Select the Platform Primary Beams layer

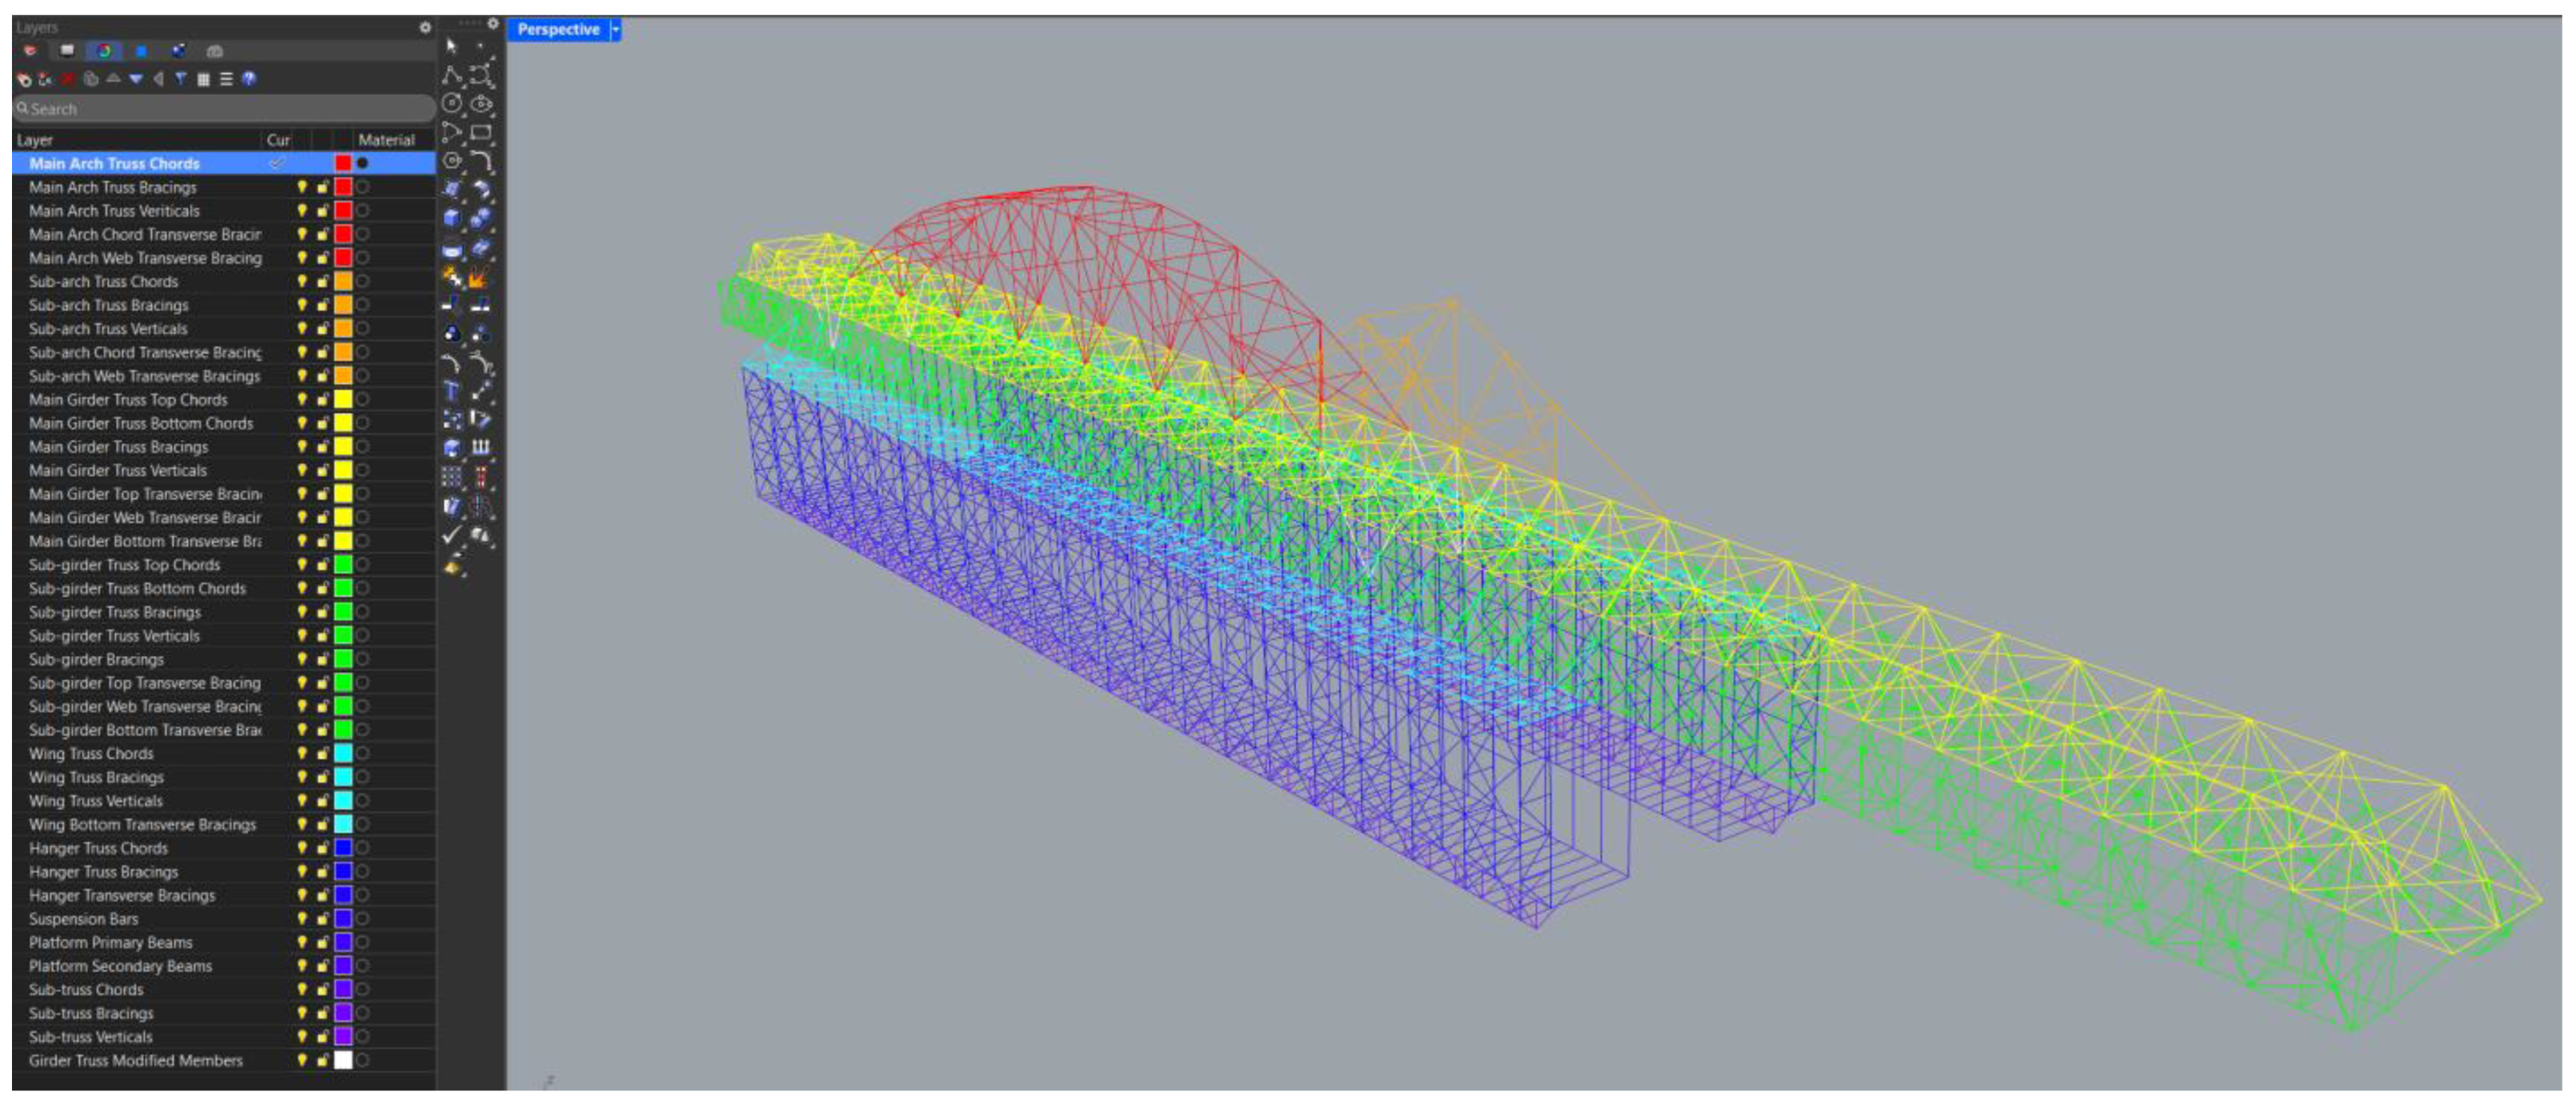[x=110, y=943]
